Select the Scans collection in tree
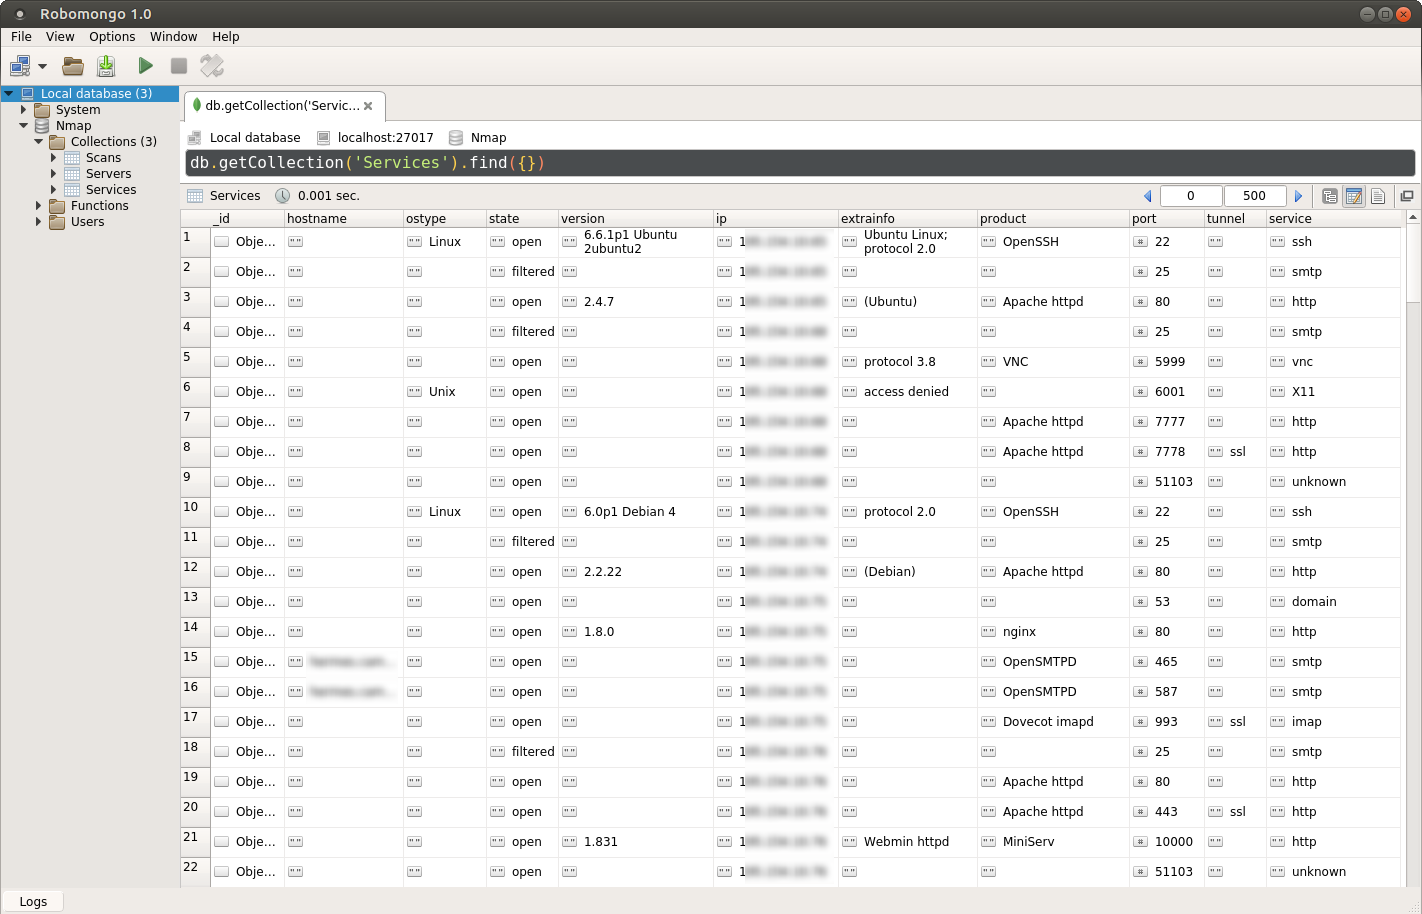Viewport: 1422px width, 914px height. pos(103,158)
